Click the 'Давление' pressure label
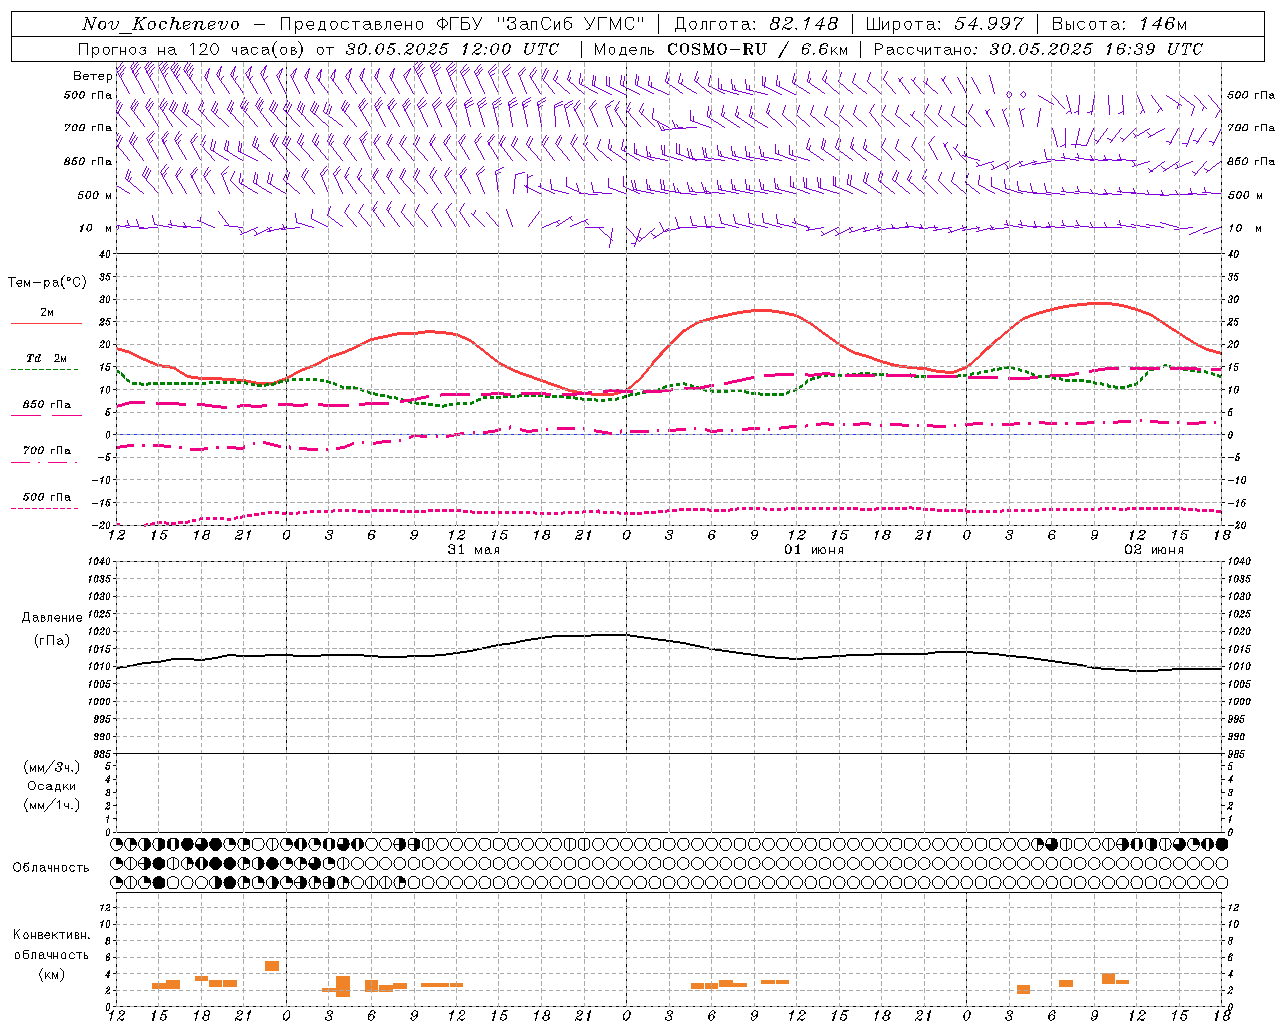The image size is (1280, 1024). [x=52, y=618]
